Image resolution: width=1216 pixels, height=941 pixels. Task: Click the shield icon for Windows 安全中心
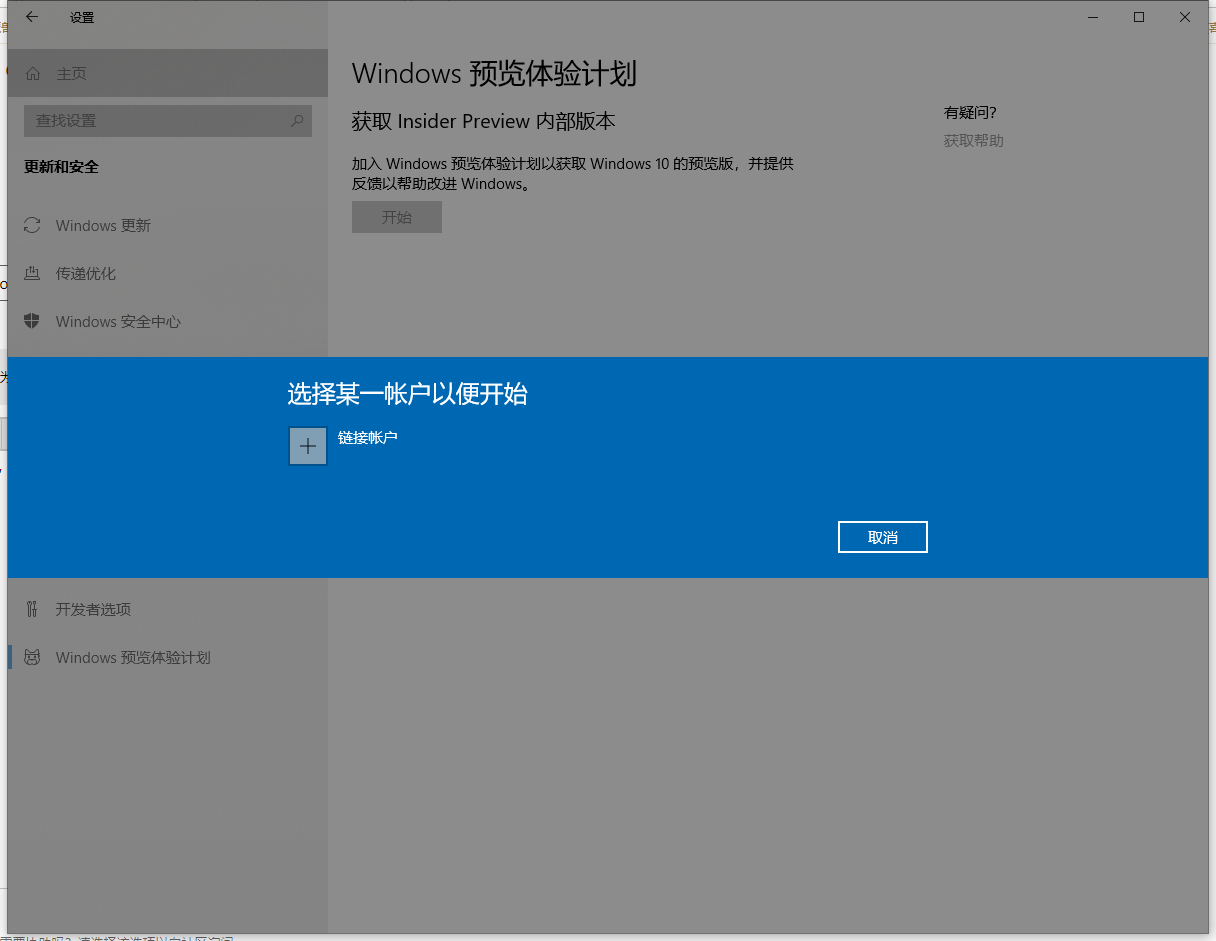[x=32, y=321]
